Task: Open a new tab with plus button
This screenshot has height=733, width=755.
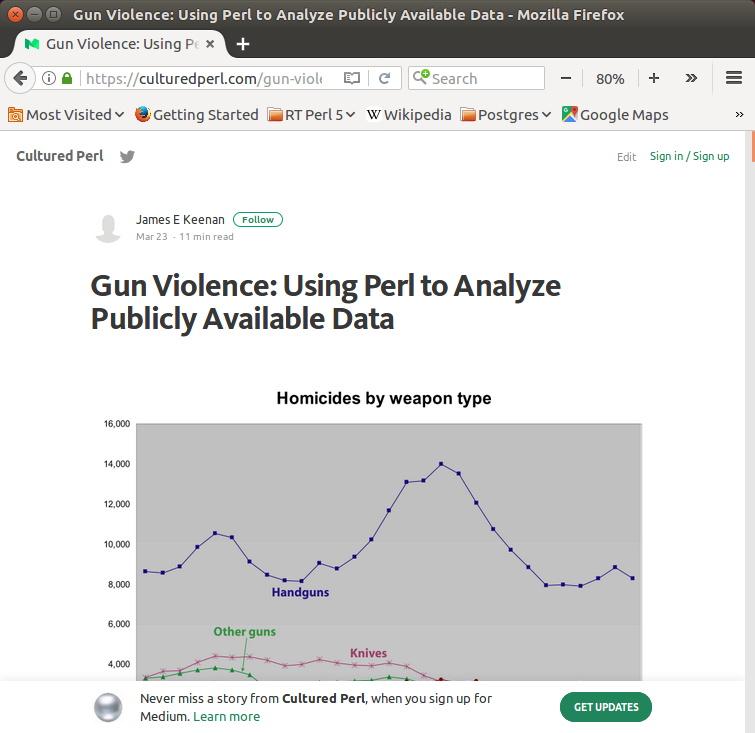Action: (x=243, y=44)
